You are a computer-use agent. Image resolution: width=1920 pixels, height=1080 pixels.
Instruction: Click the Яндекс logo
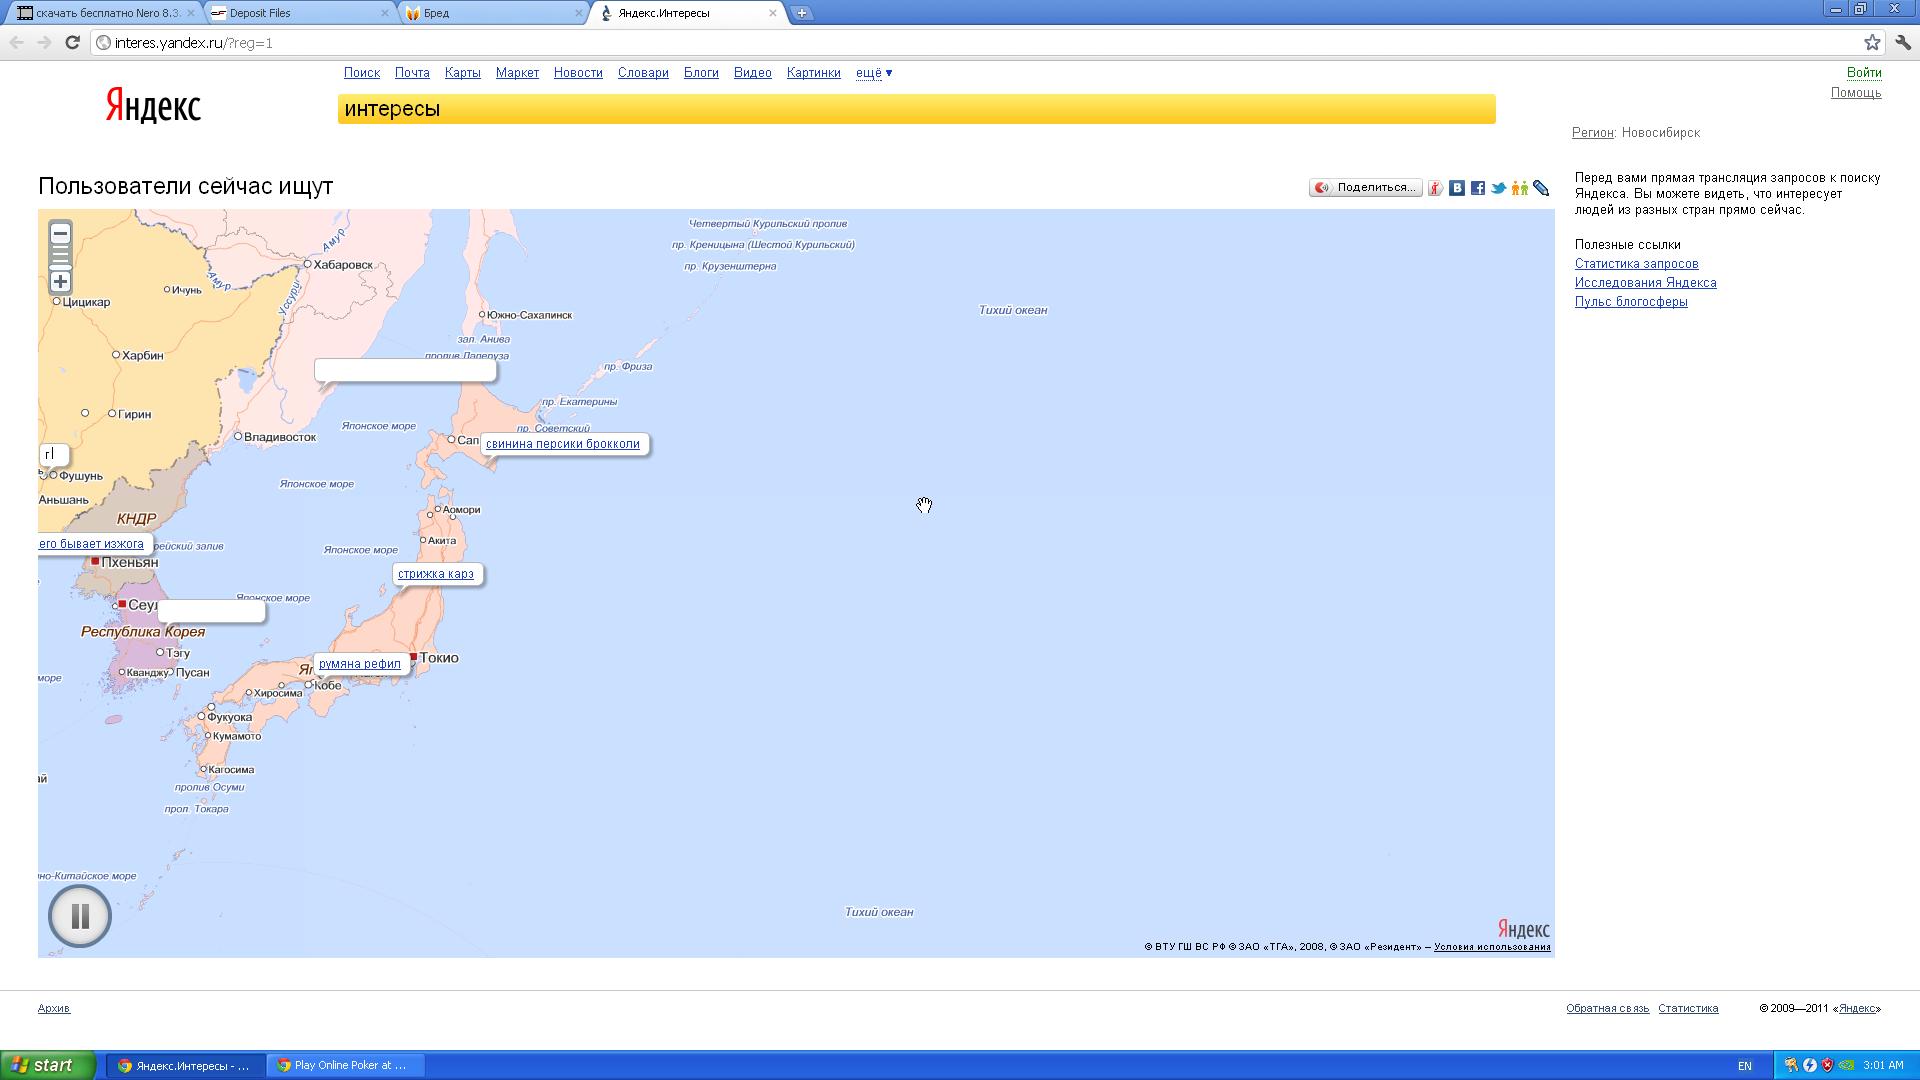[154, 105]
